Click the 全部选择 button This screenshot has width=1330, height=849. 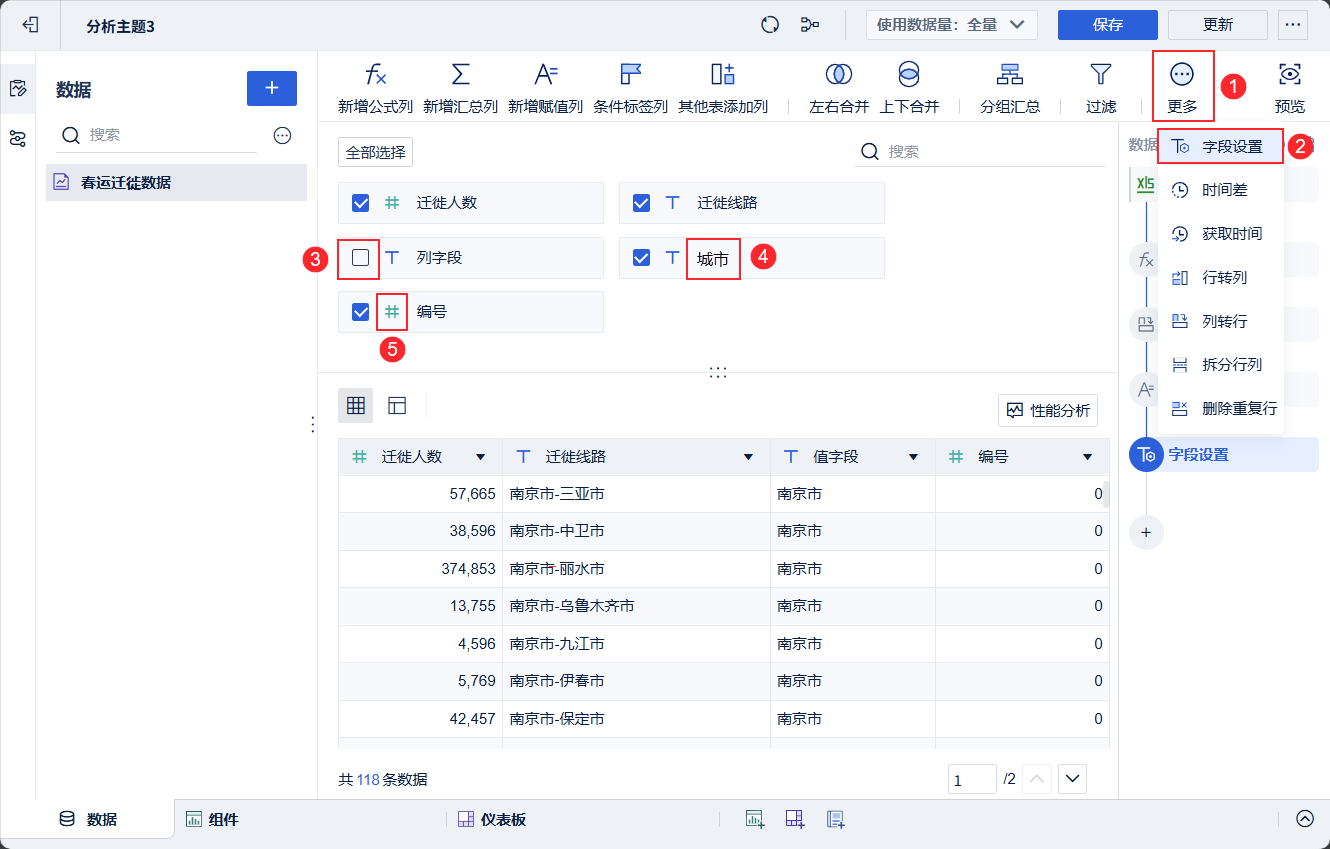tap(375, 152)
